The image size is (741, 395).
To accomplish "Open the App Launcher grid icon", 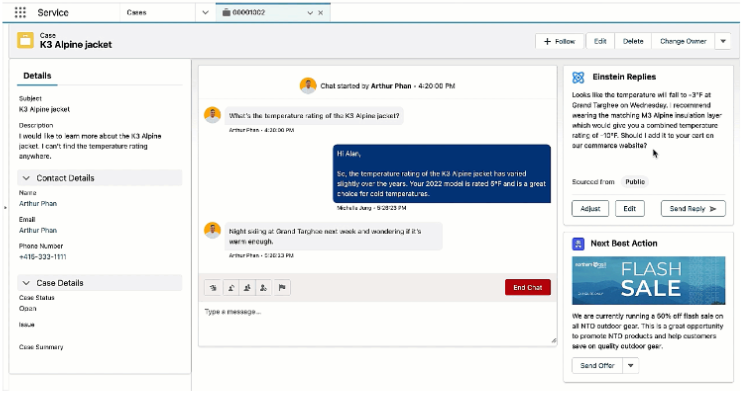I will [20, 12].
